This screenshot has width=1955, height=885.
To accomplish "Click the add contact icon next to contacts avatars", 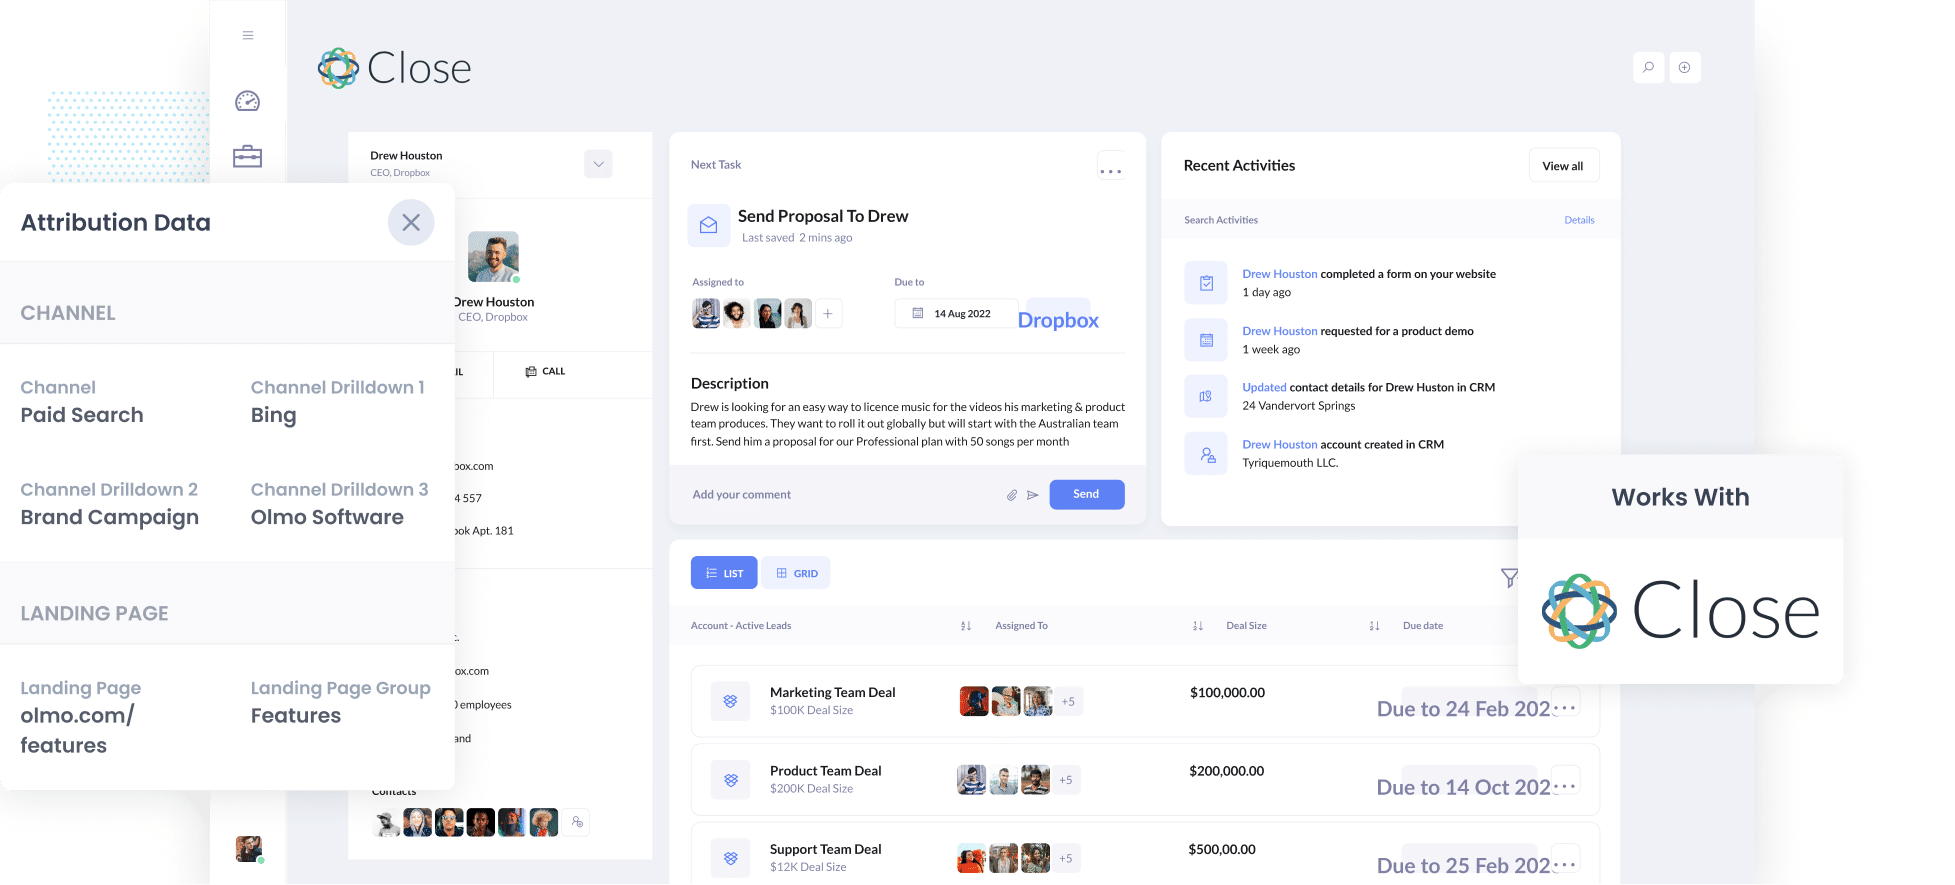I will (x=577, y=822).
